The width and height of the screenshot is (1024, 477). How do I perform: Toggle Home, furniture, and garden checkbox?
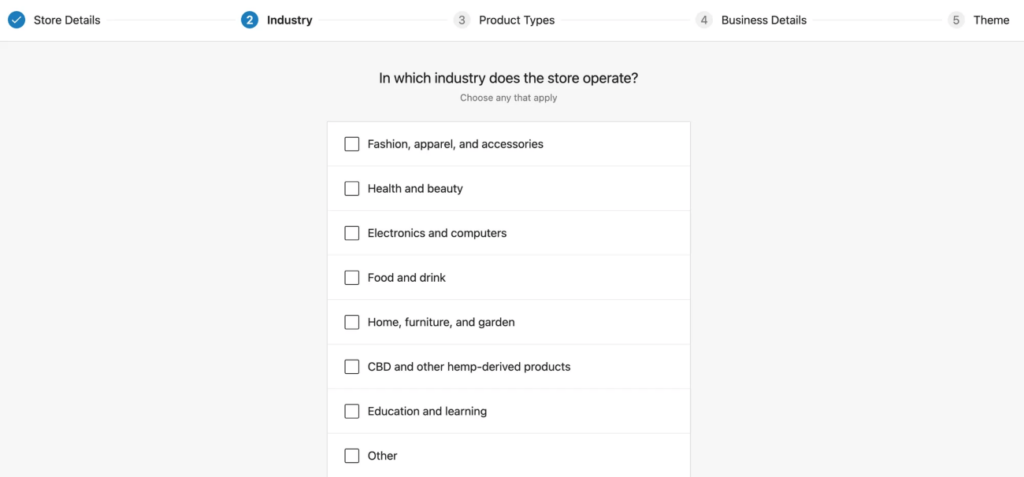352,322
